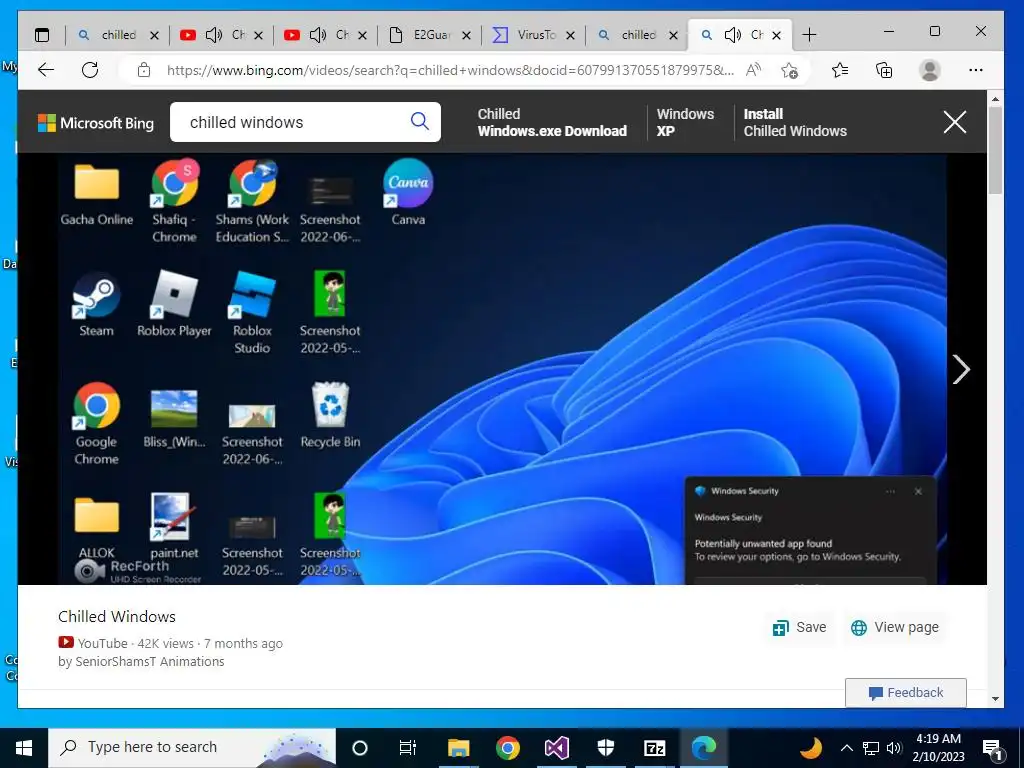Open Read aloud icon in address bar

753,70
